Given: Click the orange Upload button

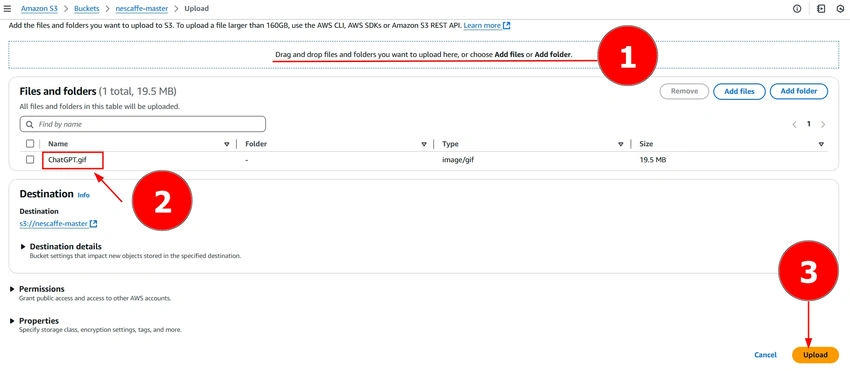Looking at the screenshot, I should click(x=815, y=355).
